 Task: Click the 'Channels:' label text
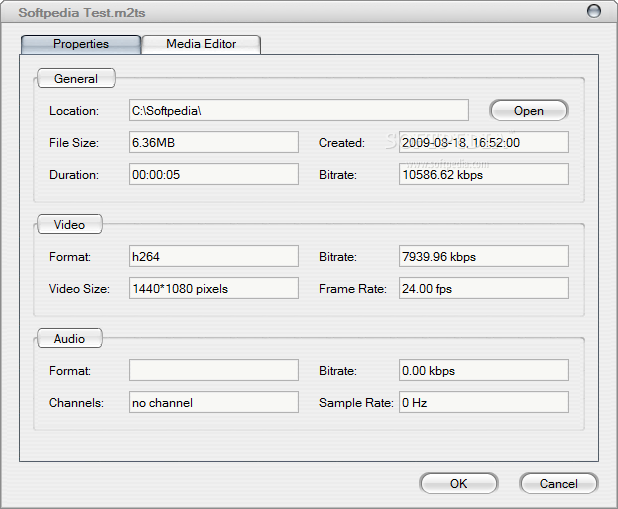click(76, 403)
